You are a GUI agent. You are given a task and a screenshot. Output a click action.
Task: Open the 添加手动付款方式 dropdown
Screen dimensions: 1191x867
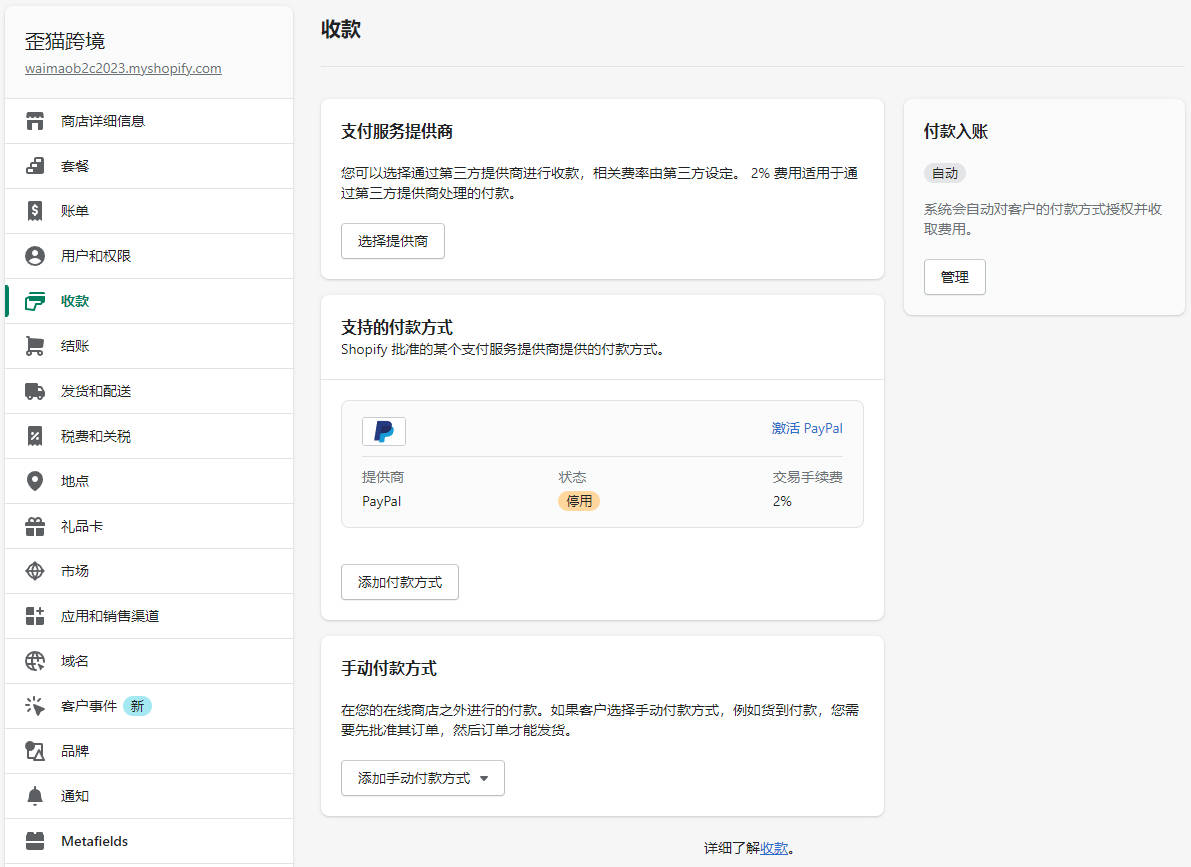point(422,778)
